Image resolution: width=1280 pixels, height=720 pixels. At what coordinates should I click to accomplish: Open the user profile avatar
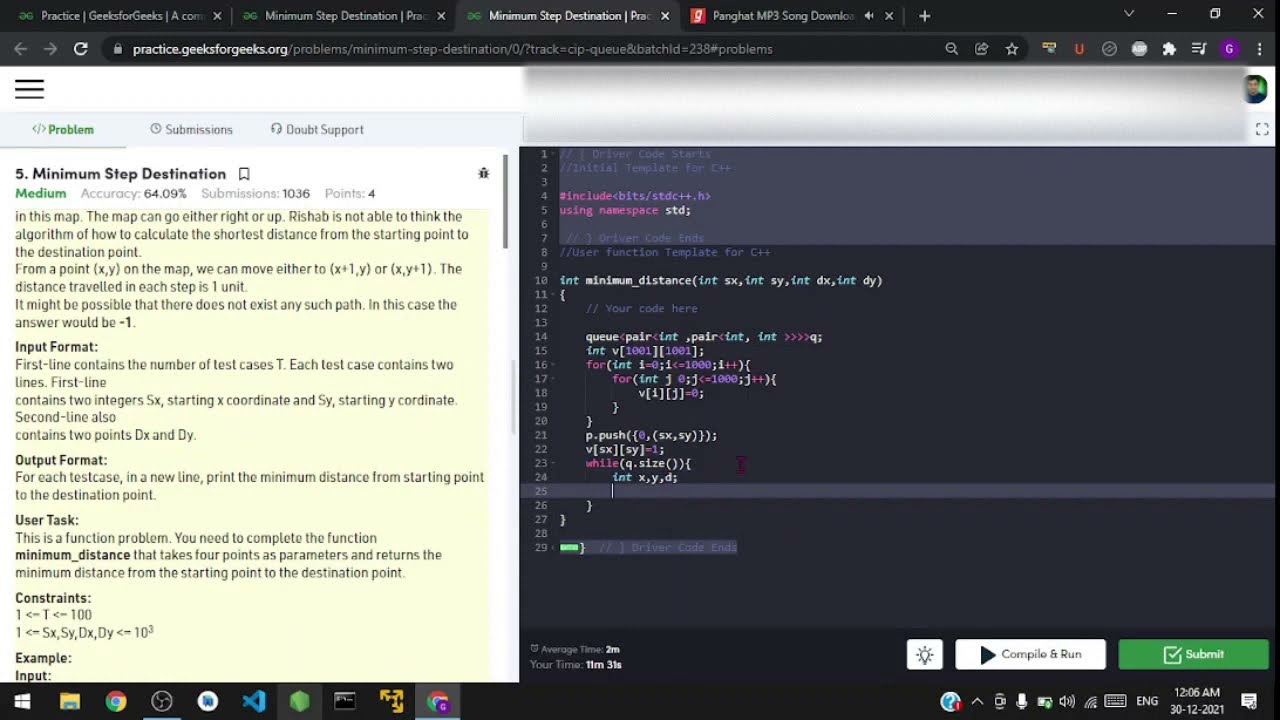[1255, 89]
